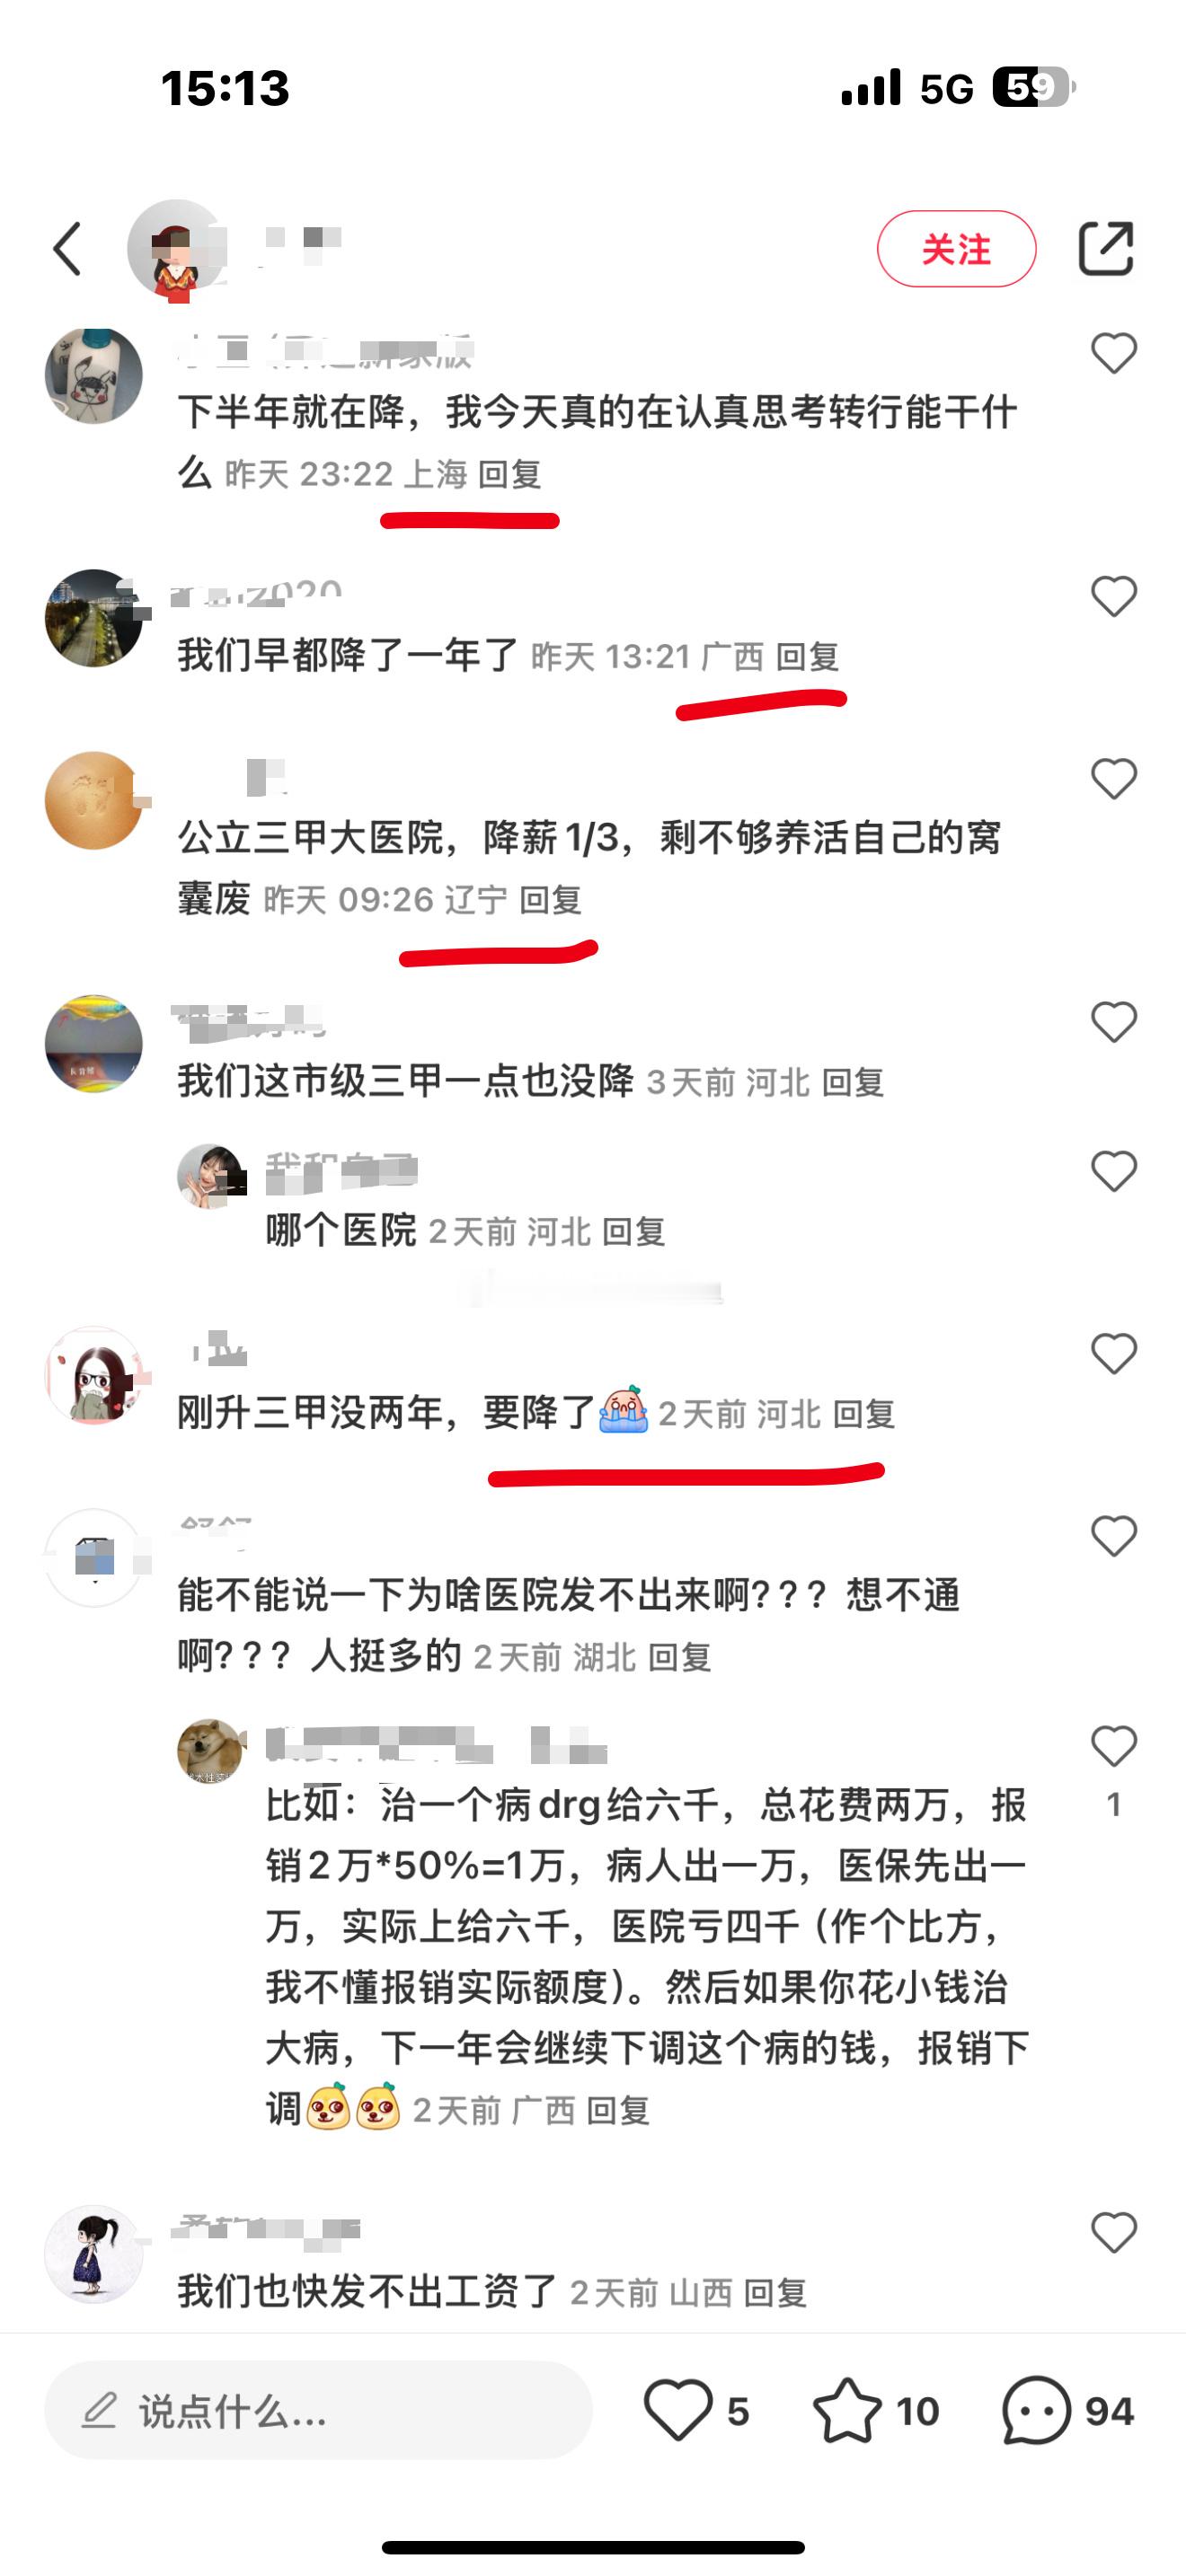Follow the author with 关注 button

(956, 249)
